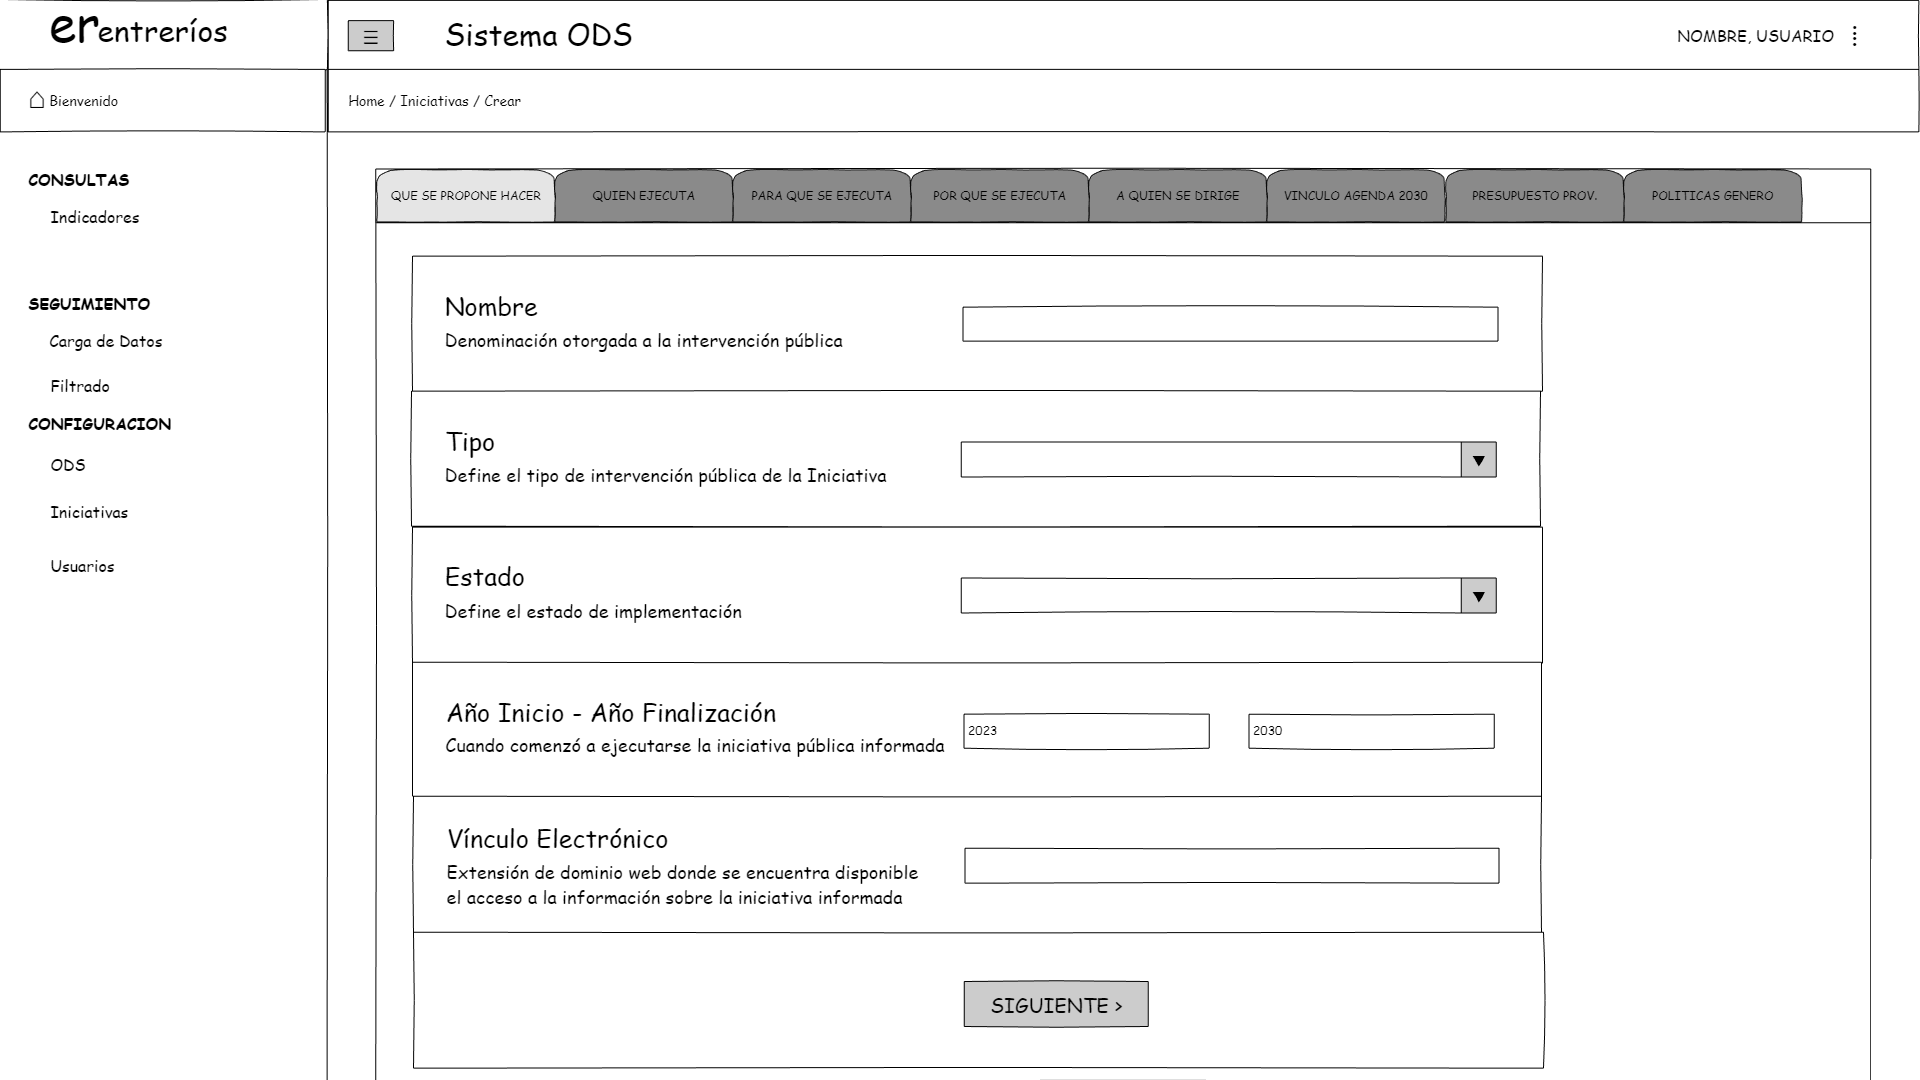Click the Vínculo Electrónico input field

[x=1231, y=866]
